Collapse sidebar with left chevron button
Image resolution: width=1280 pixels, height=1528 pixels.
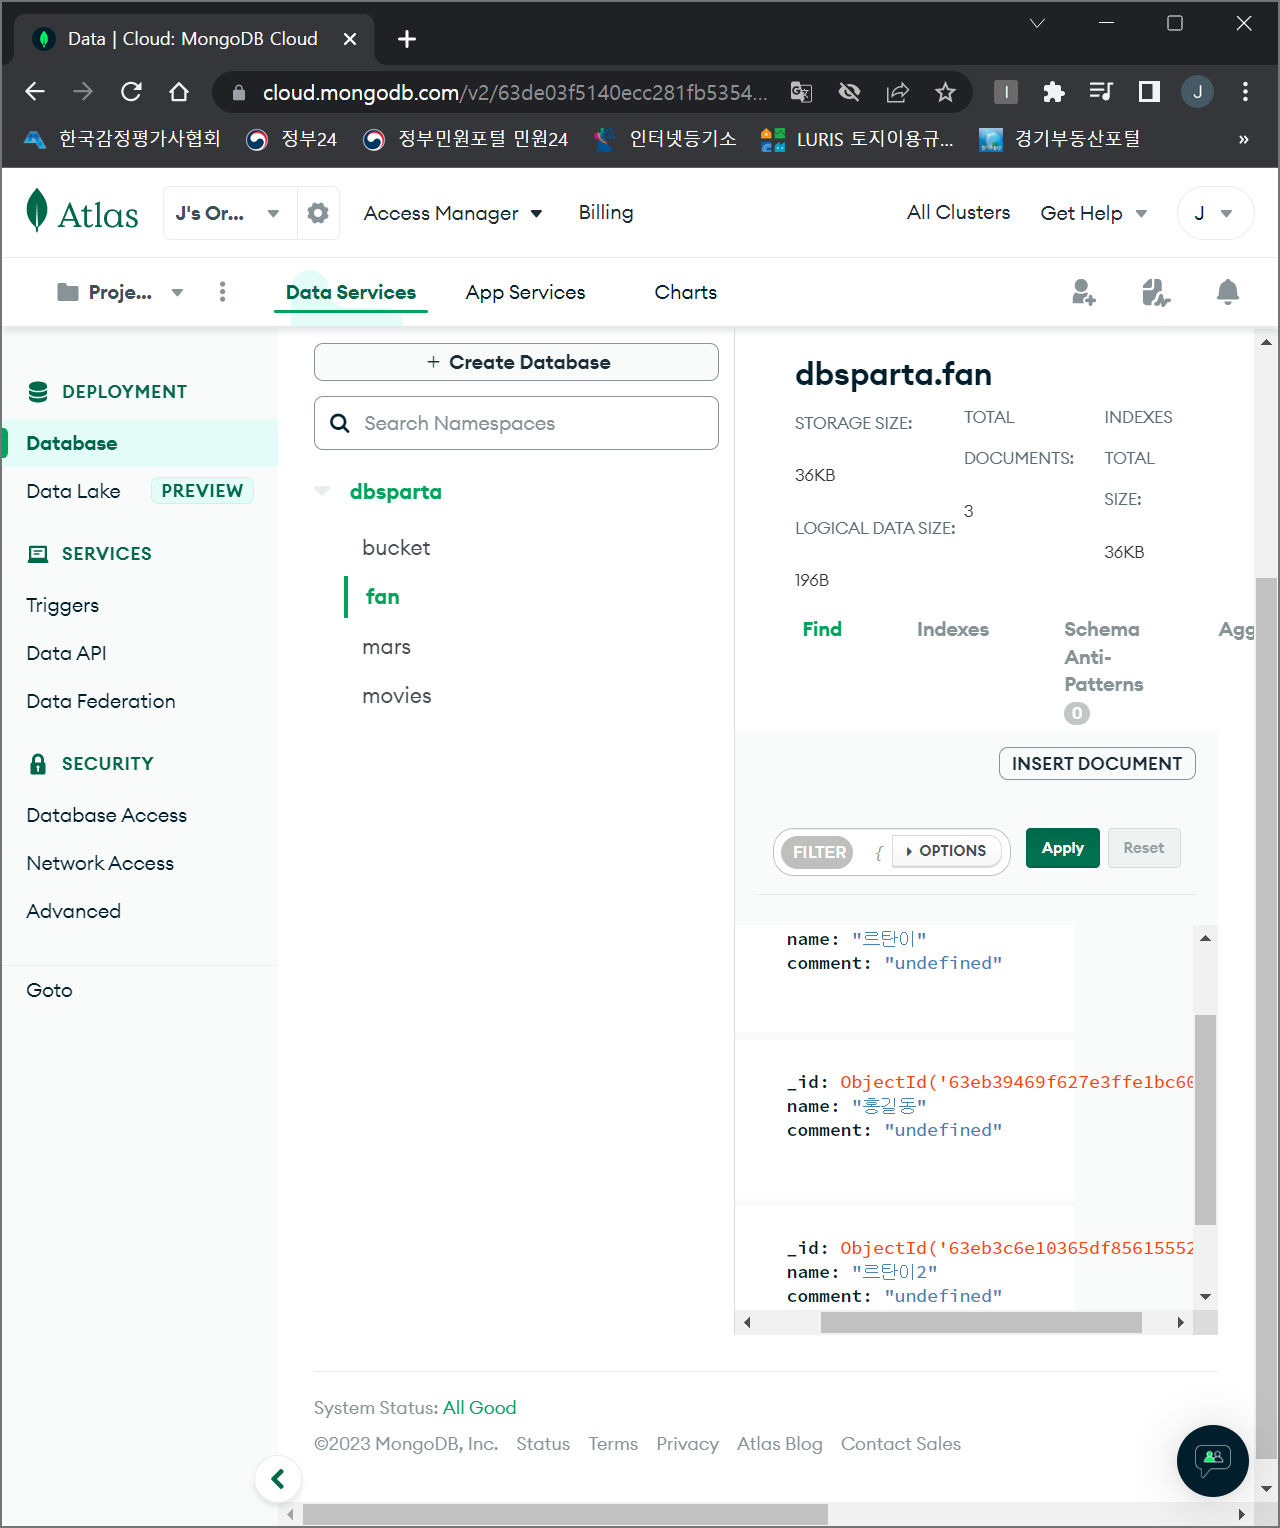pos(278,1478)
